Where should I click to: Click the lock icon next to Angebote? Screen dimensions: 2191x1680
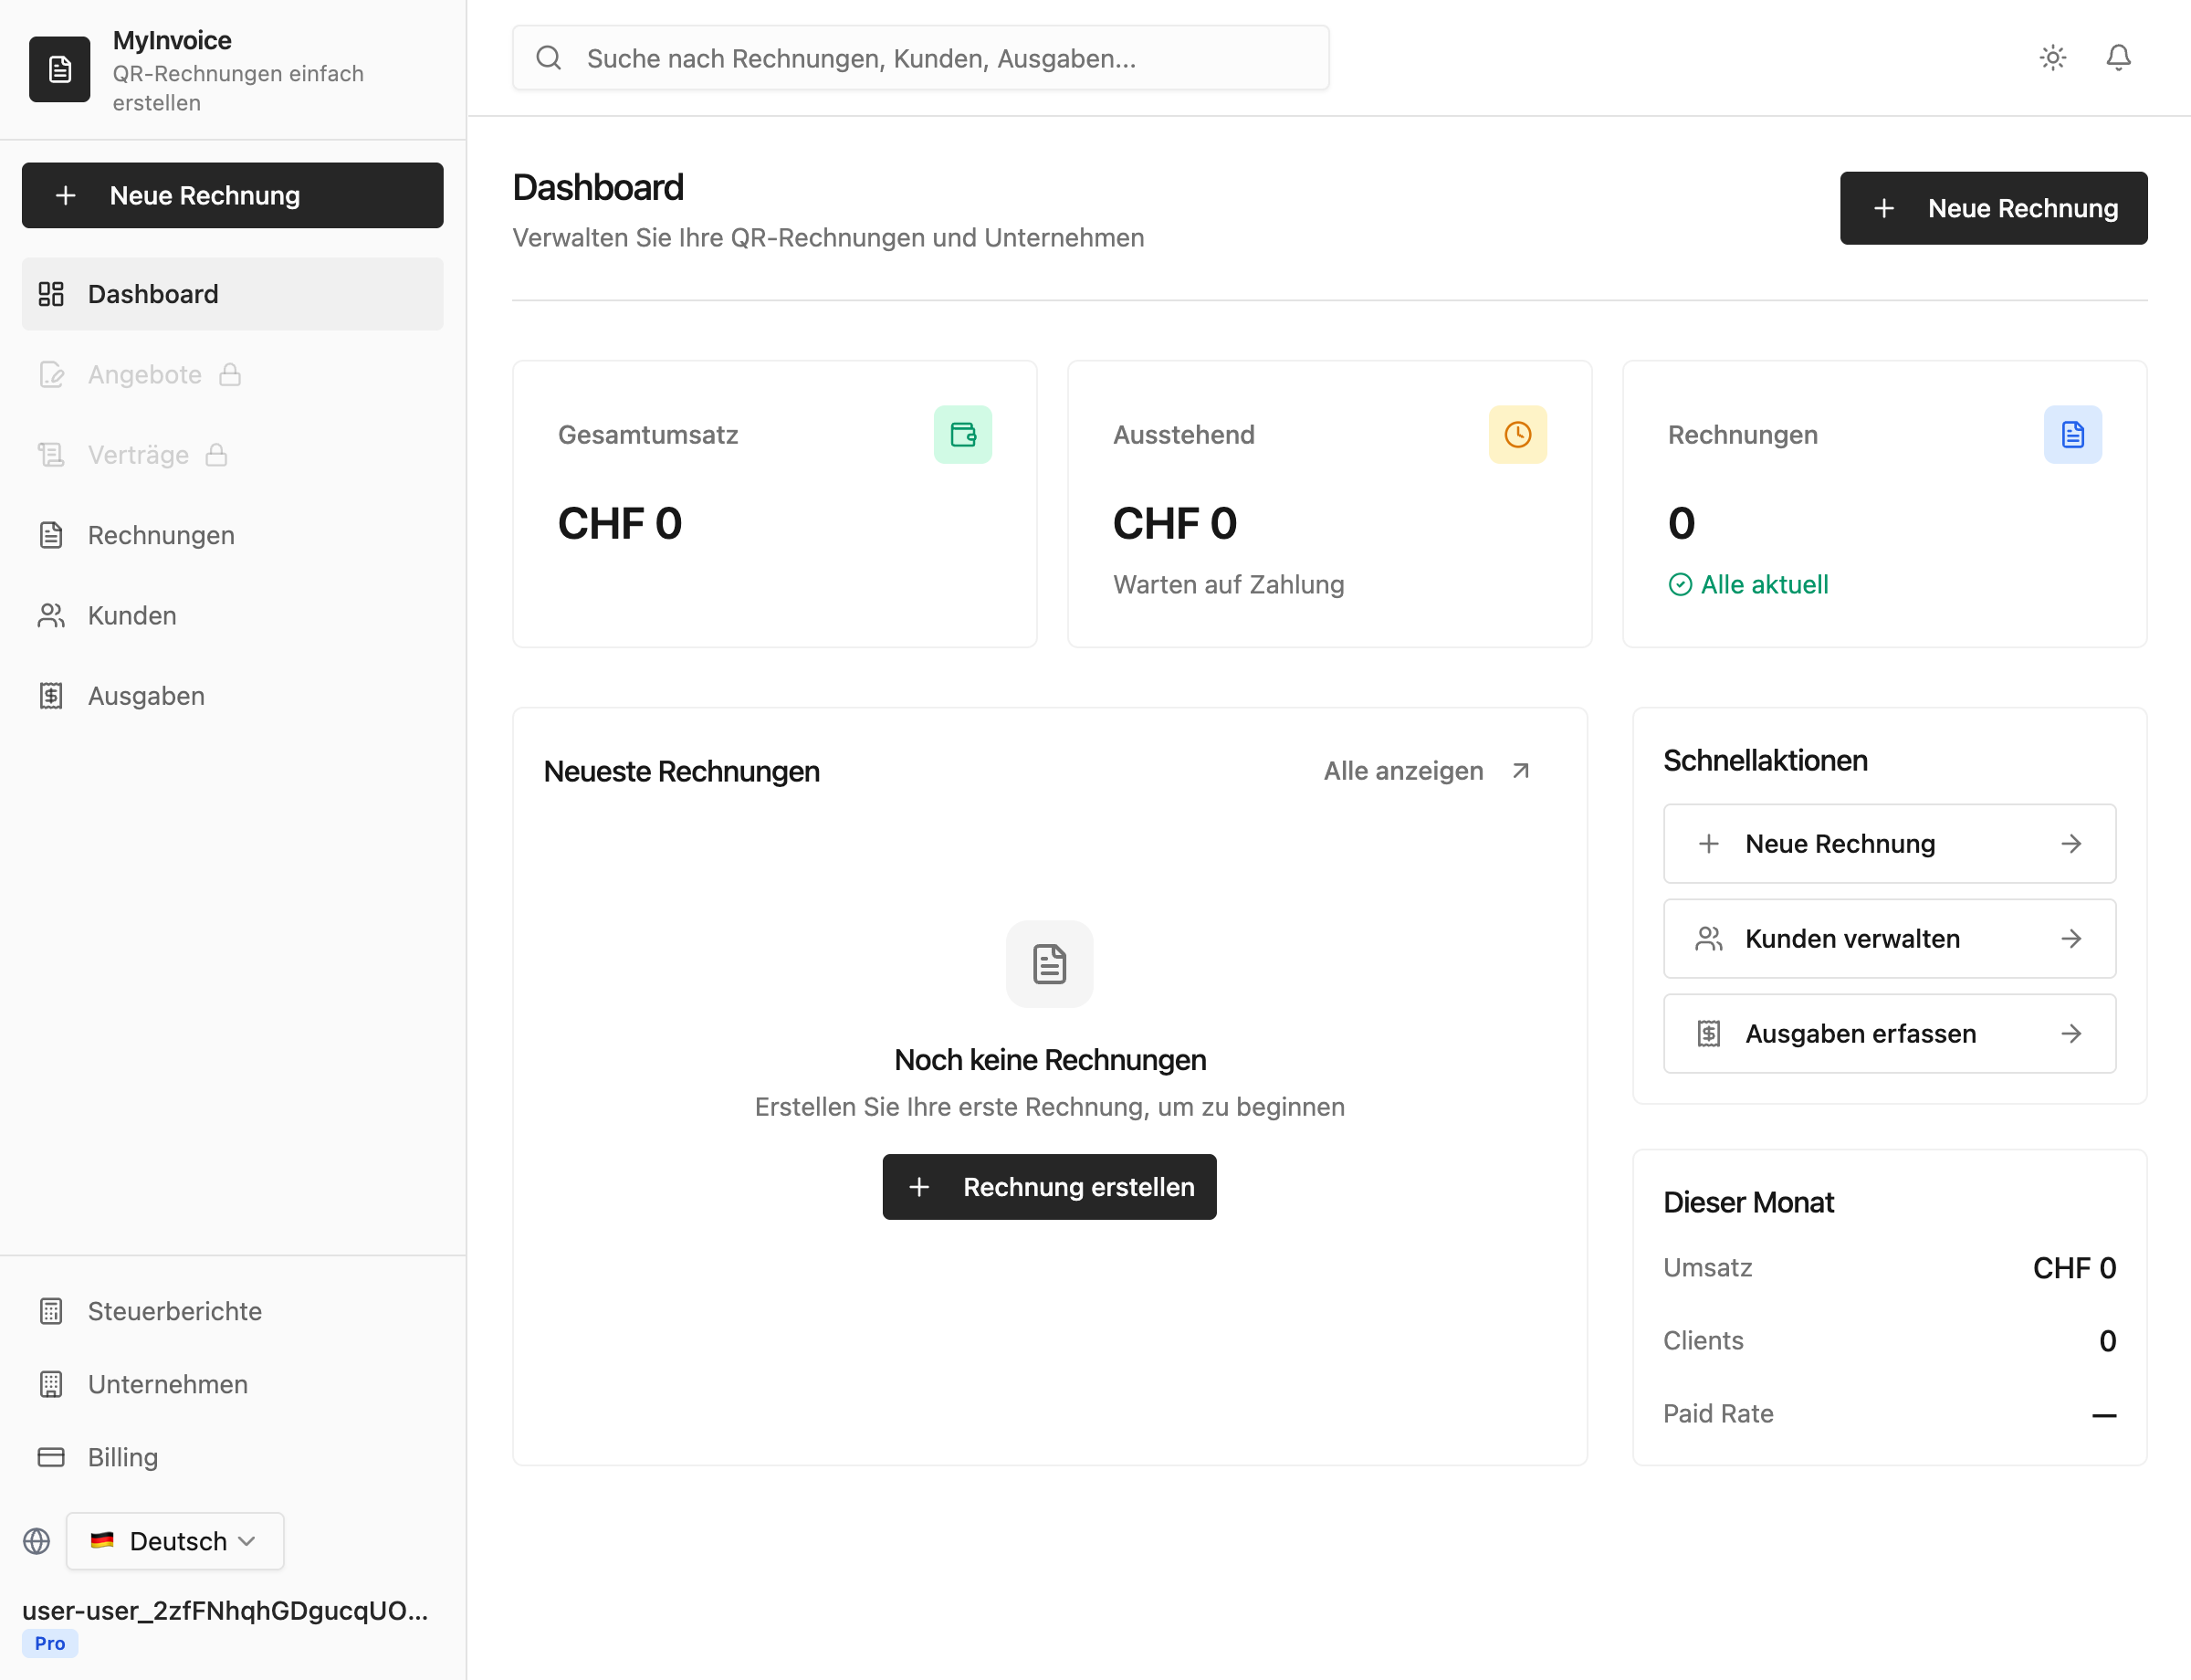click(230, 374)
